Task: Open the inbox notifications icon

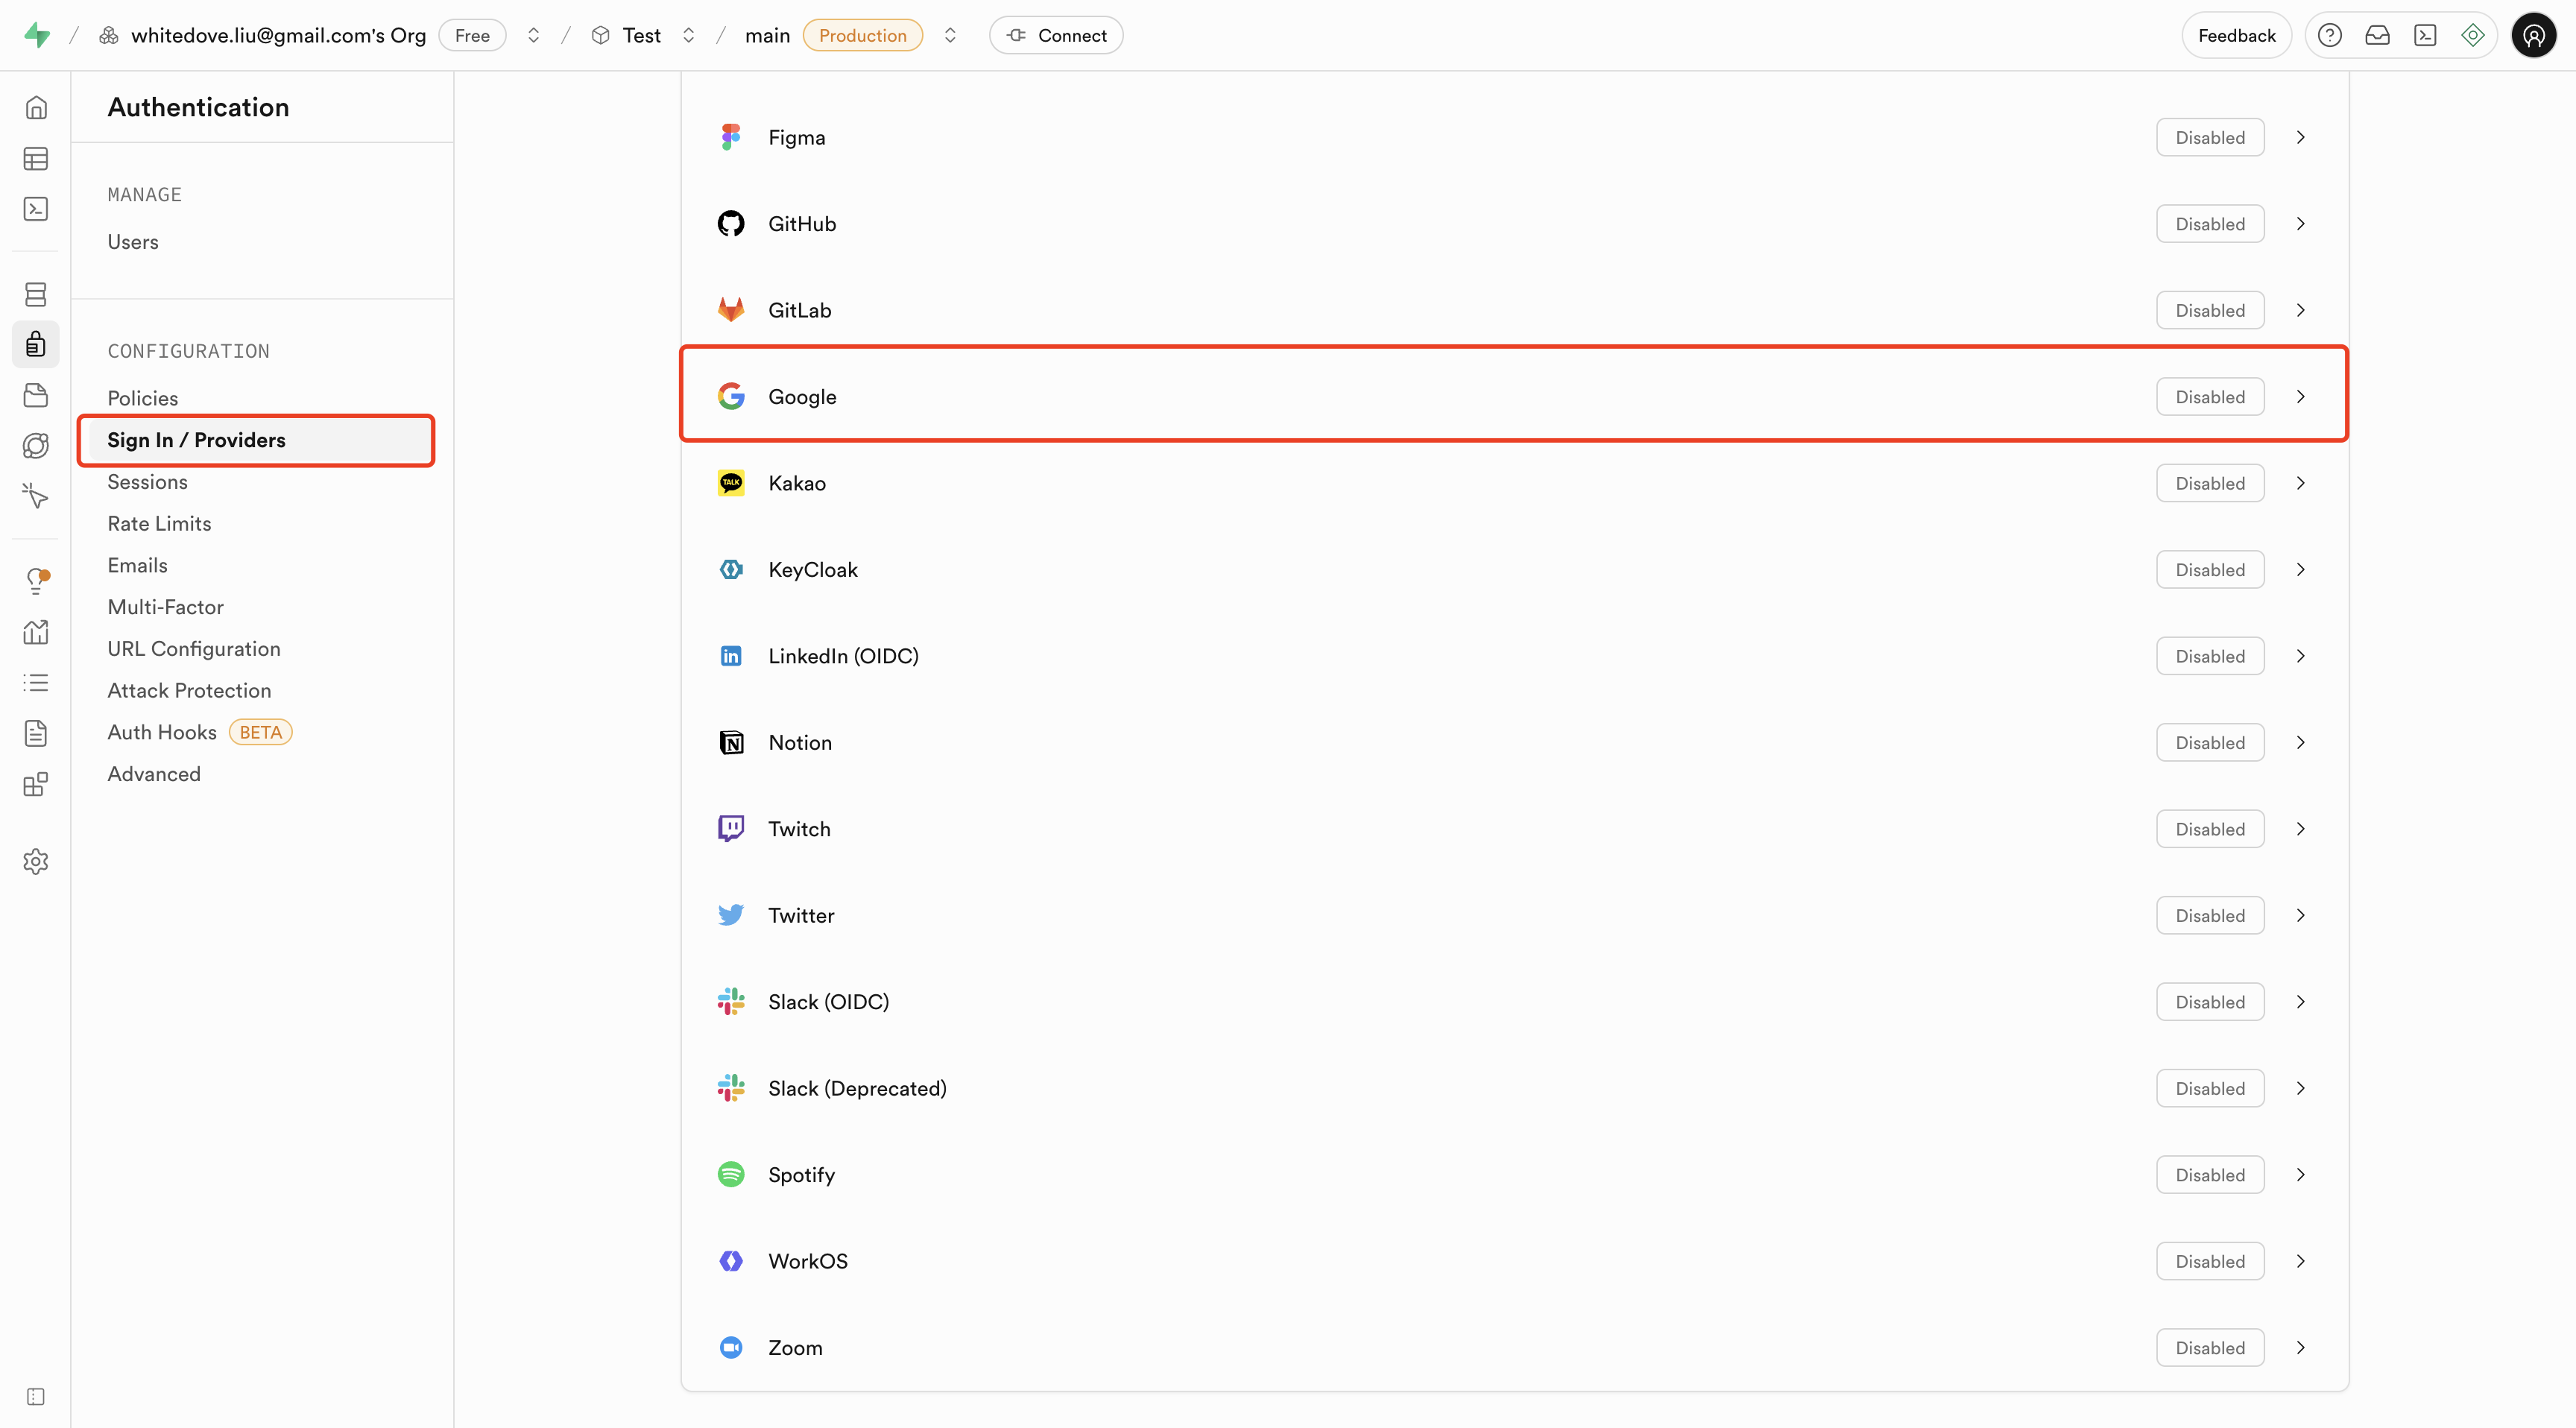Action: point(2377,36)
